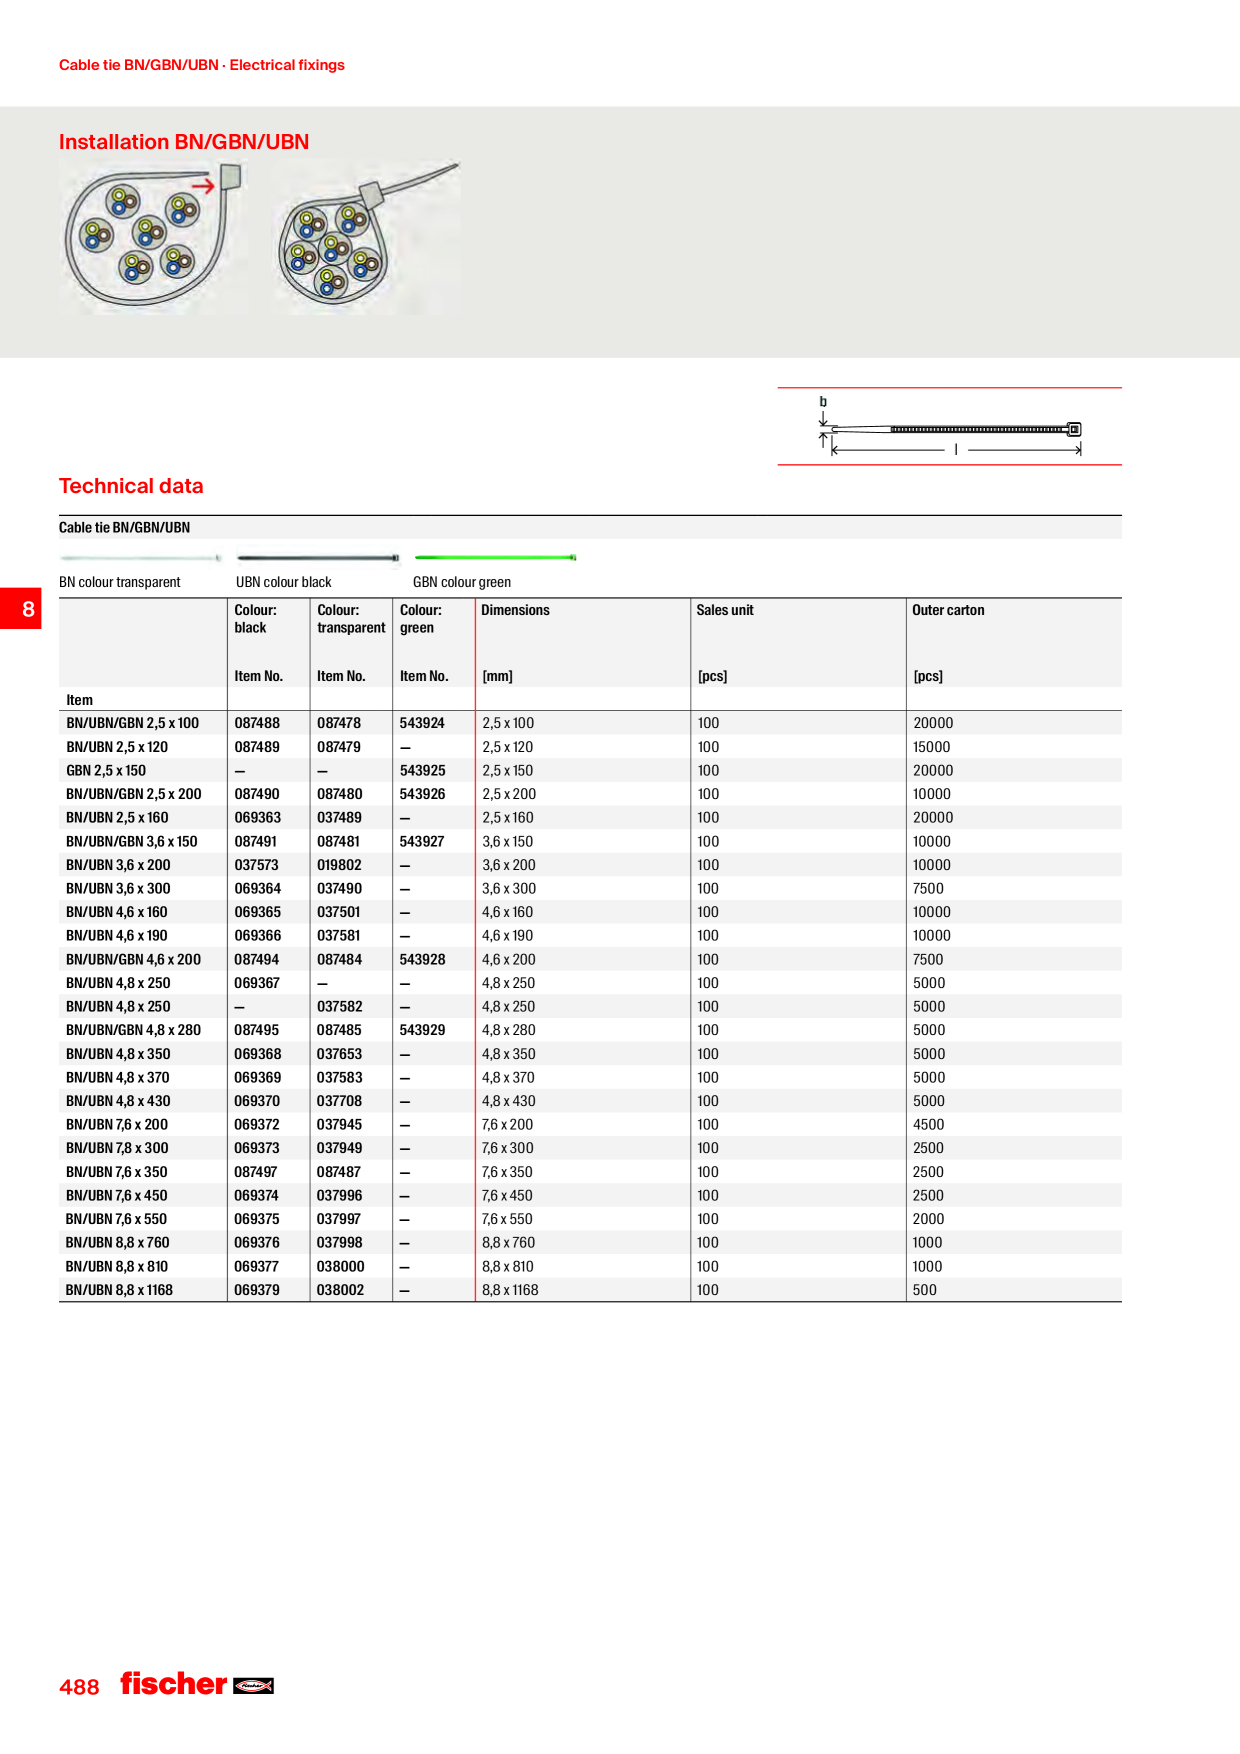Click outer carton value 4500
The width and height of the screenshot is (1240, 1754).
pos(929,1125)
